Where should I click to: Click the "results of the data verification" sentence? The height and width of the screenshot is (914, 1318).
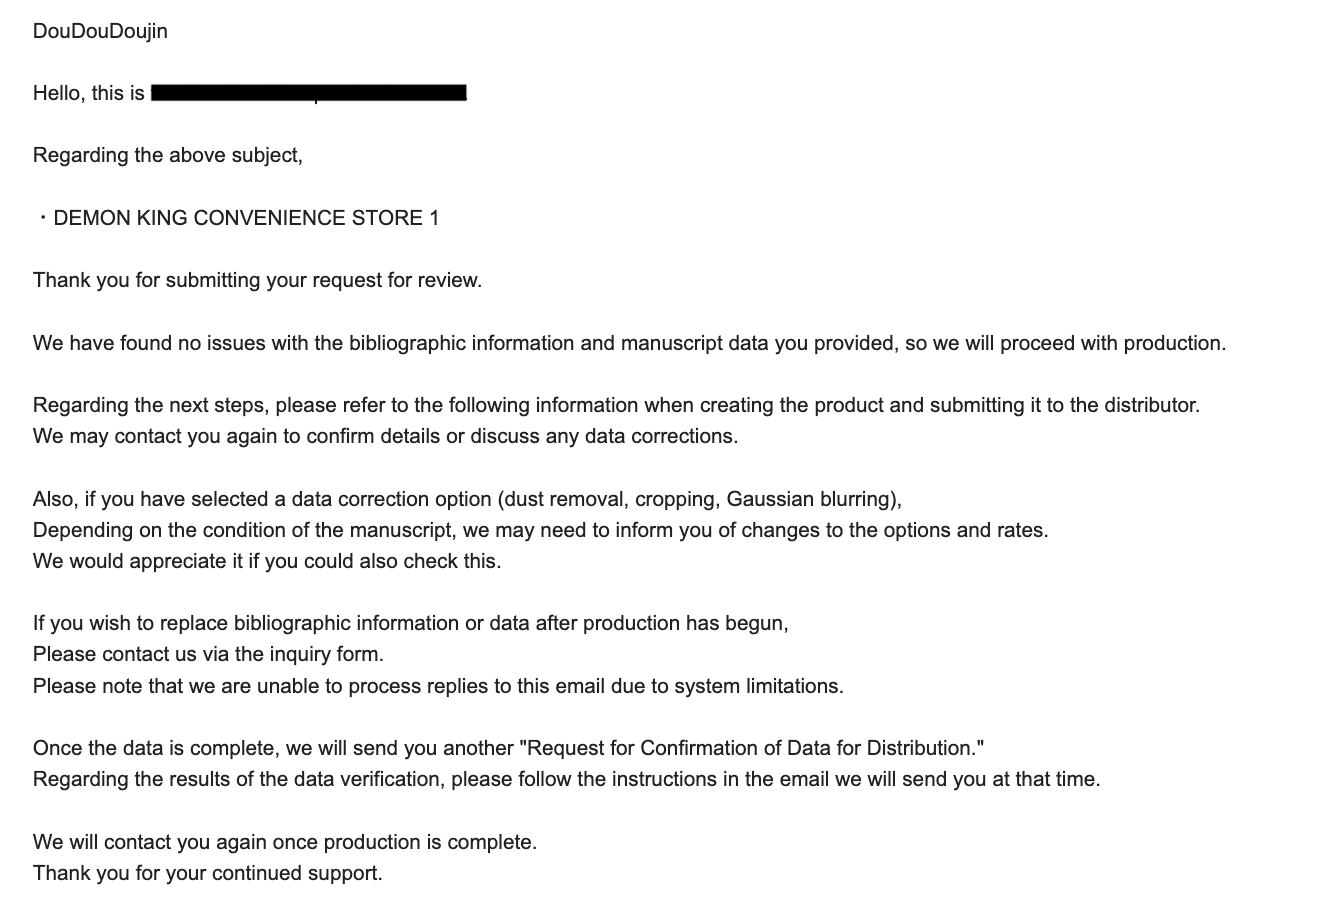[567, 779]
